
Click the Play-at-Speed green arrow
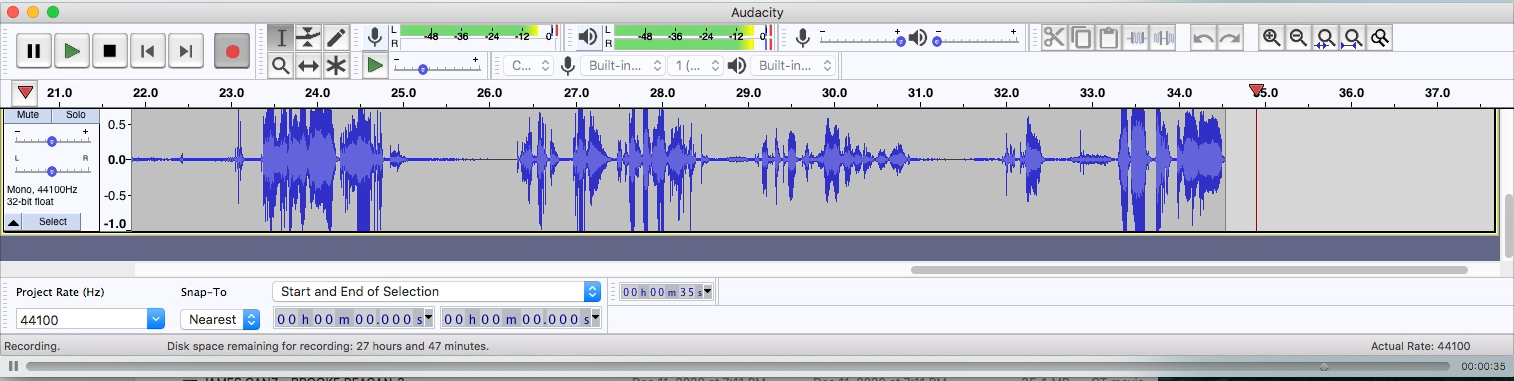click(x=375, y=66)
